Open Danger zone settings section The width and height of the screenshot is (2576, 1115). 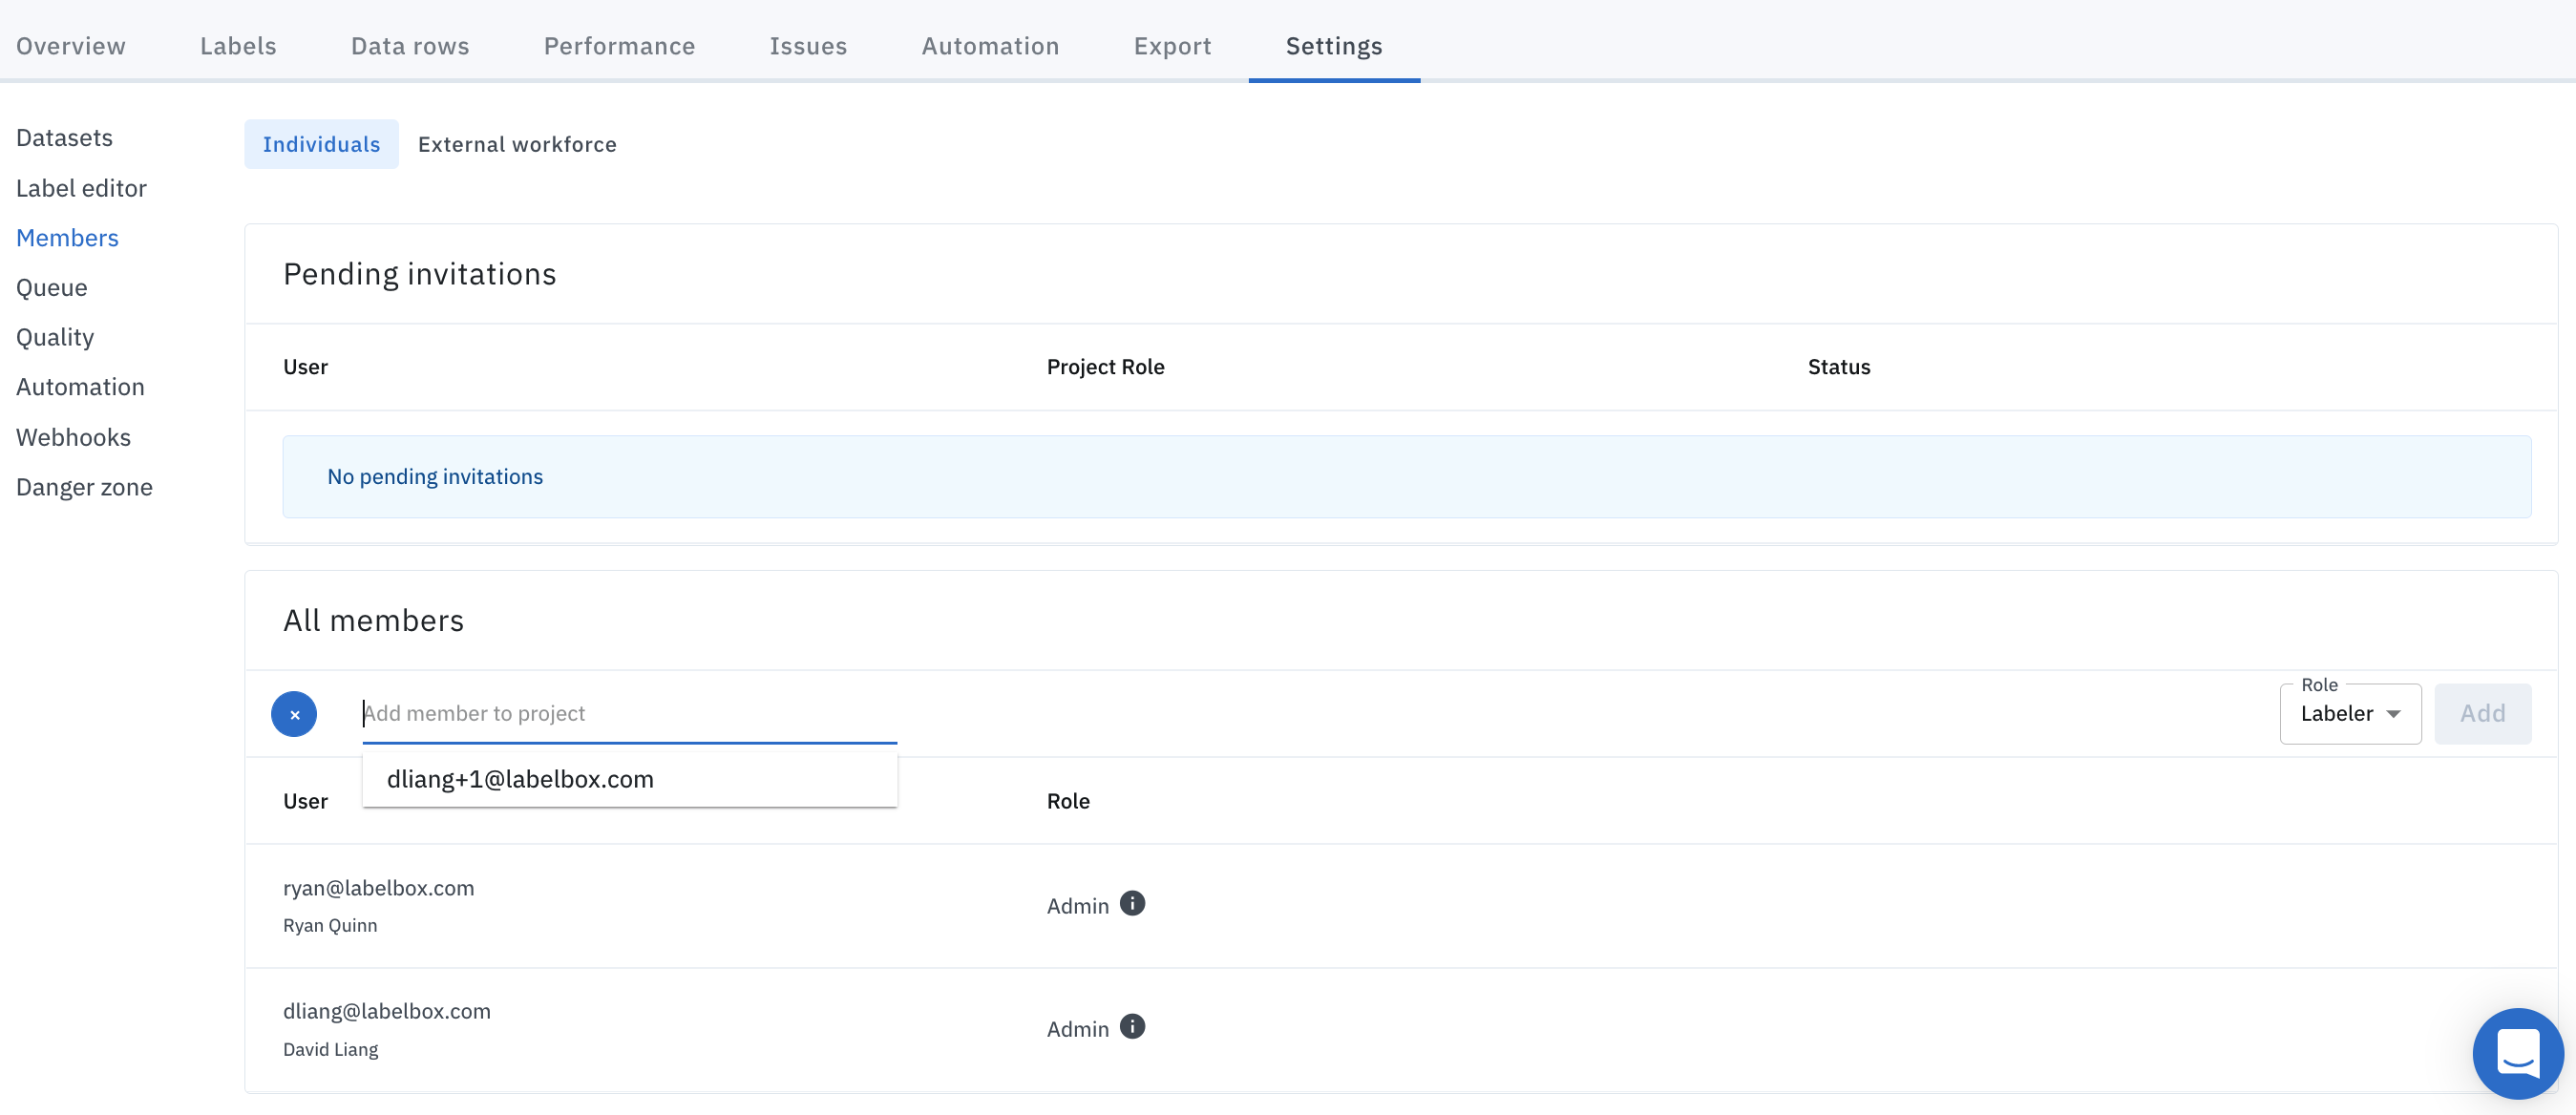(84, 487)
